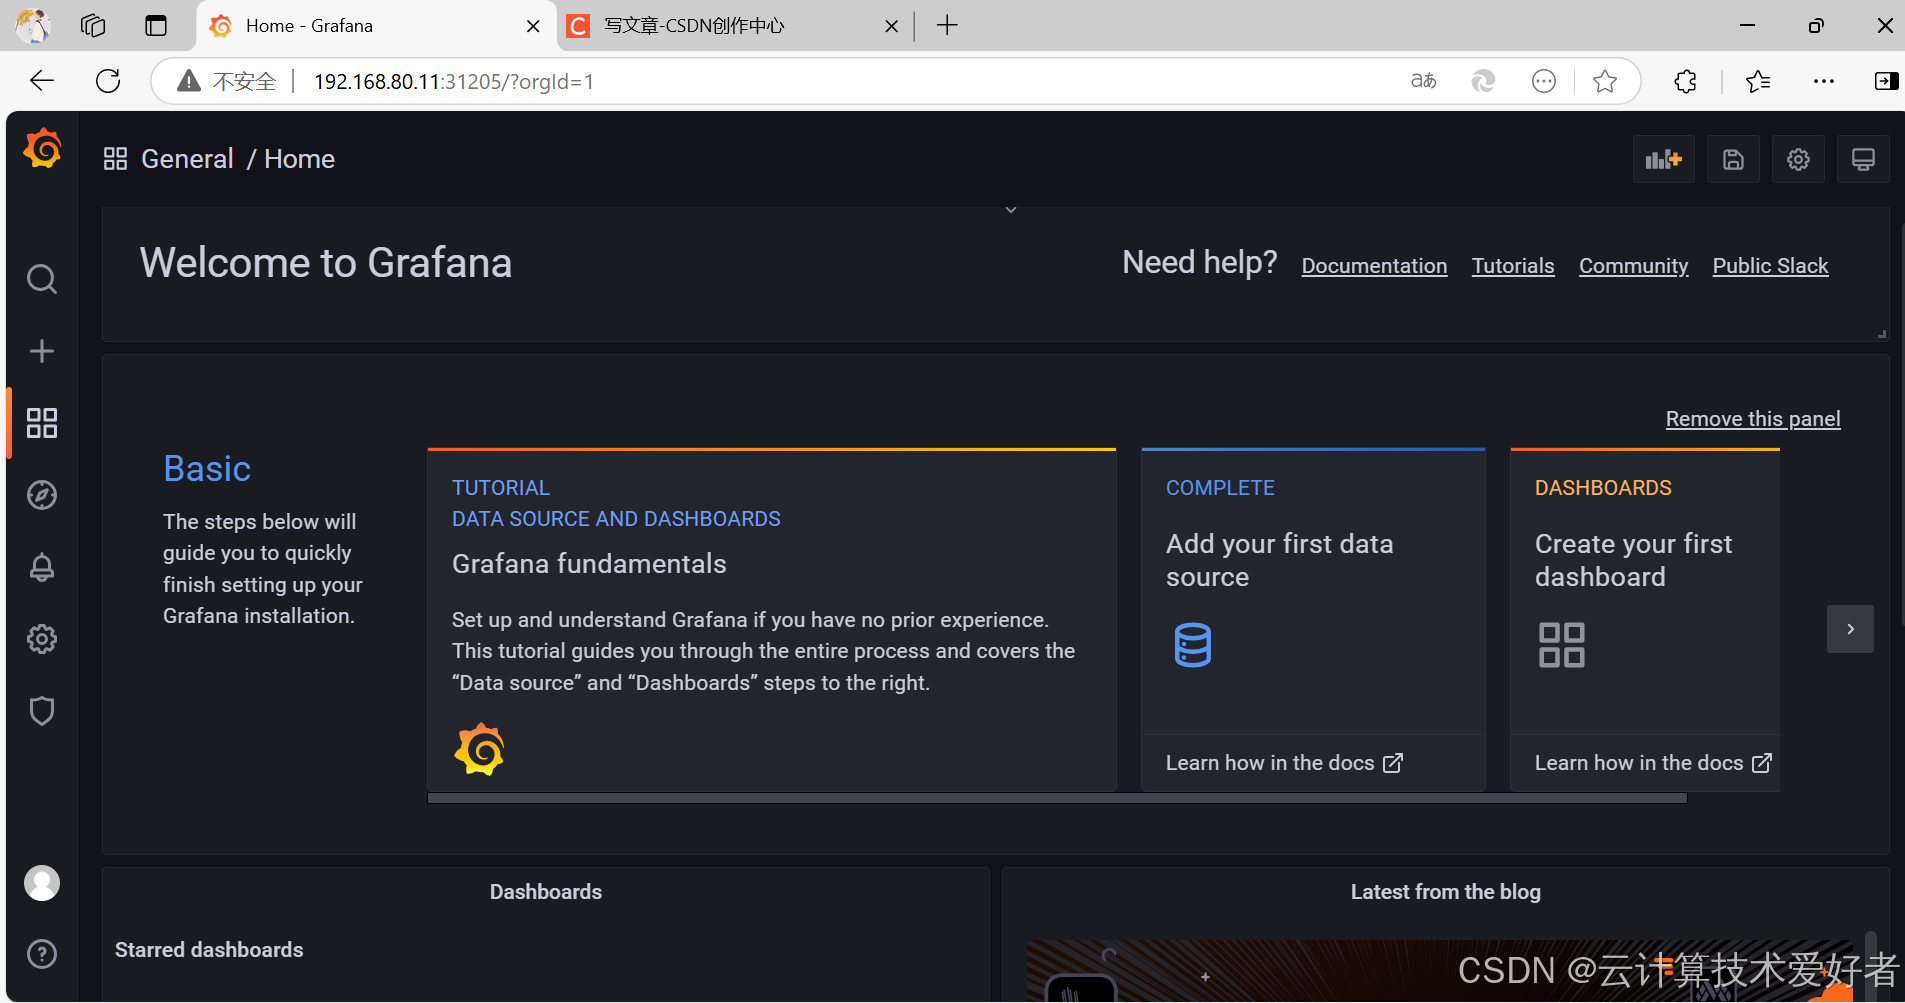Viewport: 1905px width, 1003px height.
Task: Open the Configuration gear in the sidebar
Action: 42,639
